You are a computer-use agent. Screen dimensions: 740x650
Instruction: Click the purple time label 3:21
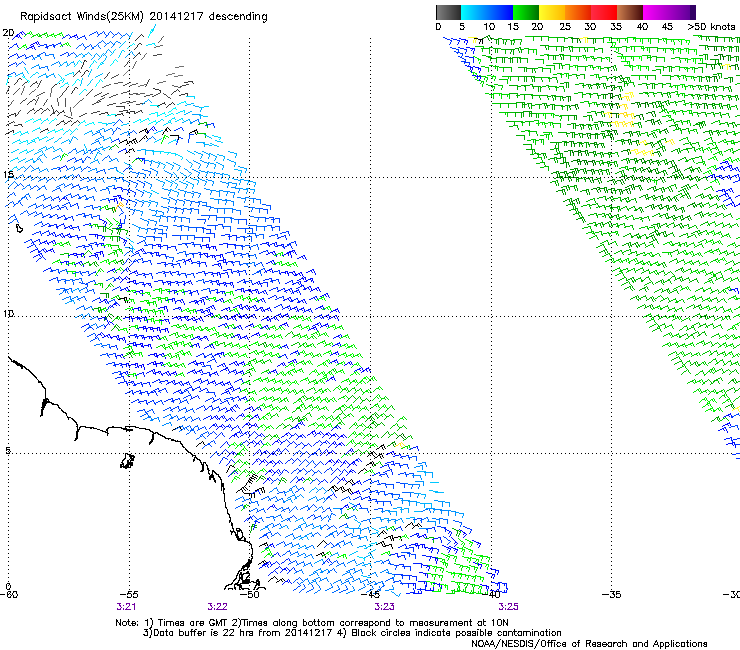[126, 607]
